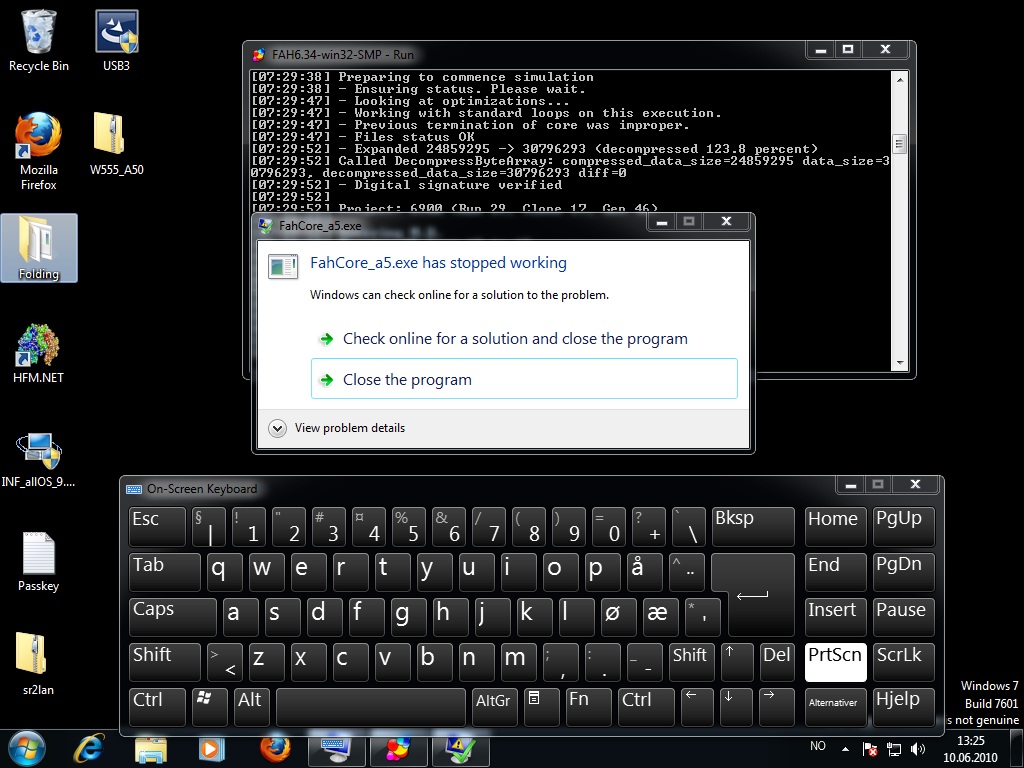
Task: Click the NO language indicator
Action: click(x=818, y=746)
